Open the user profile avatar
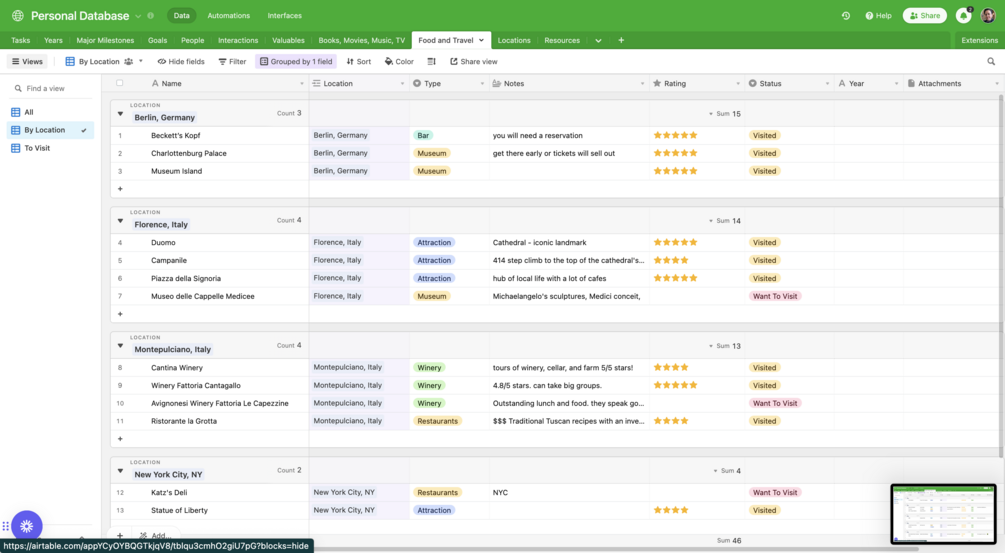Viewport: 1005px width, 553px height. coord(988,15)
